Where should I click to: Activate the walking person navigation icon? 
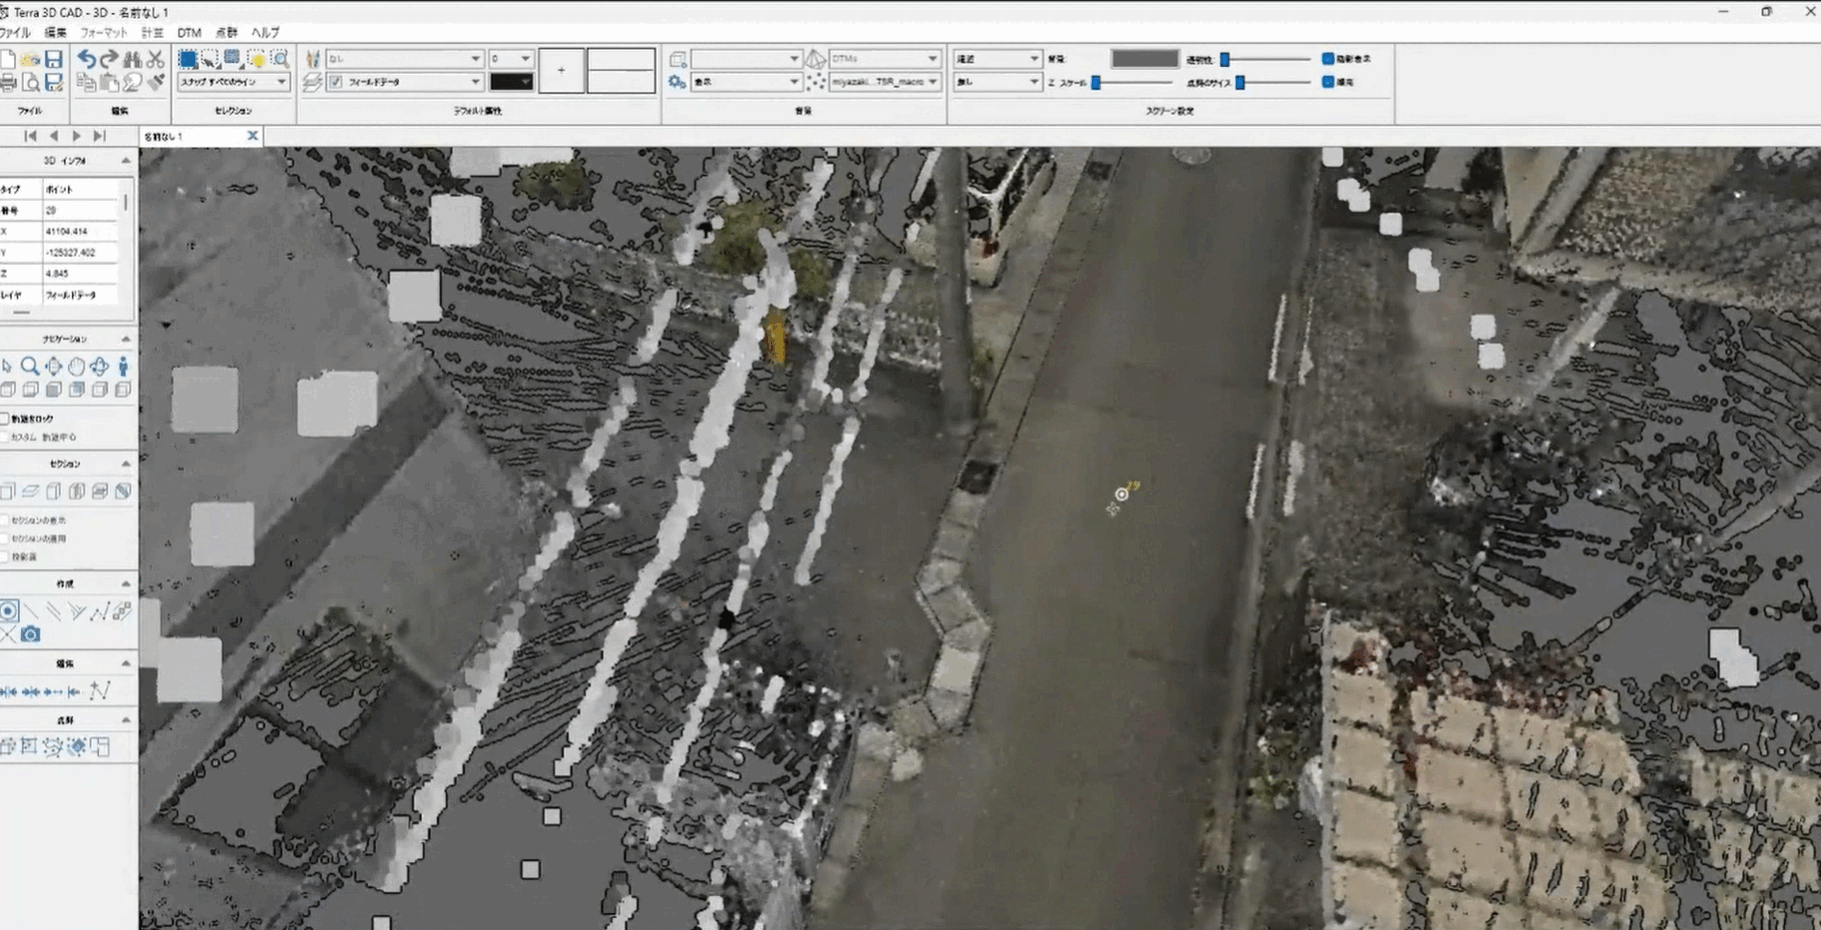[x=123, y=367]
